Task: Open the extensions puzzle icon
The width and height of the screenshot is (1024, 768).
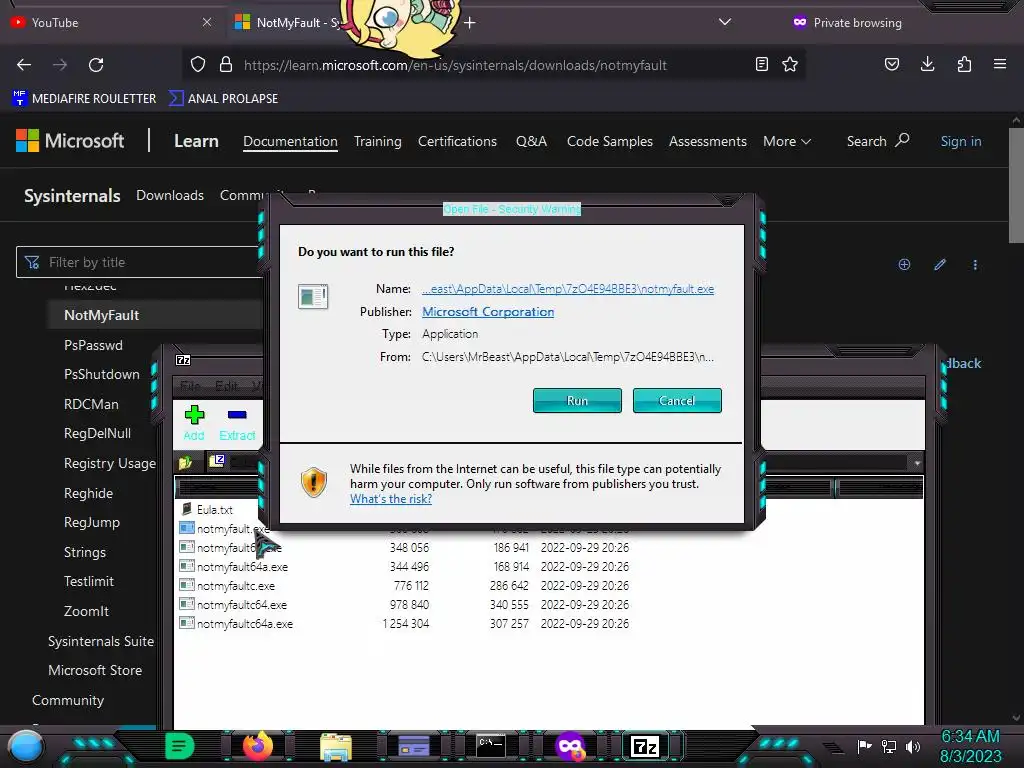Action: tap(964, 64)
